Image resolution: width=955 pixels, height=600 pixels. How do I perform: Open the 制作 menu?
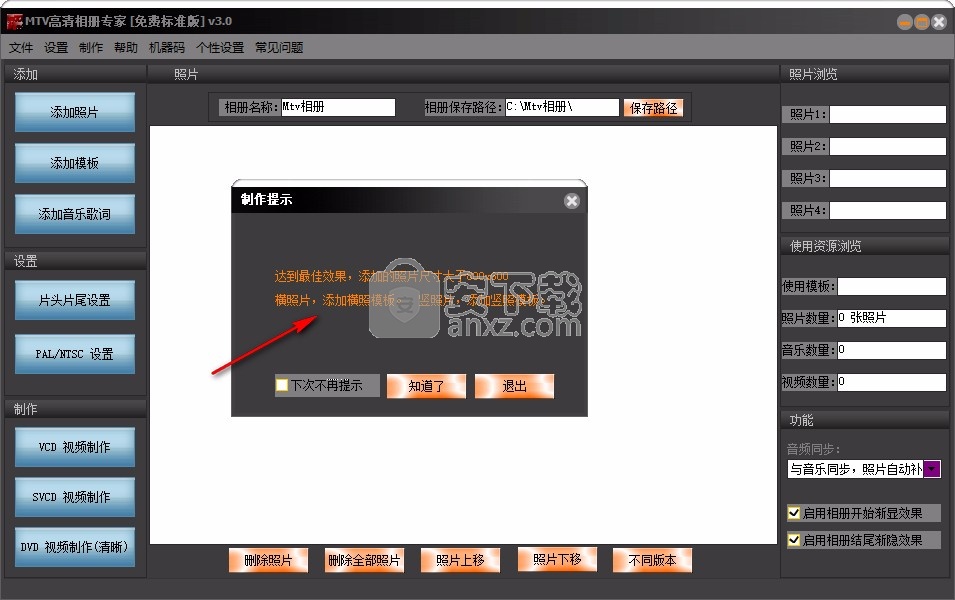point(91,48)
